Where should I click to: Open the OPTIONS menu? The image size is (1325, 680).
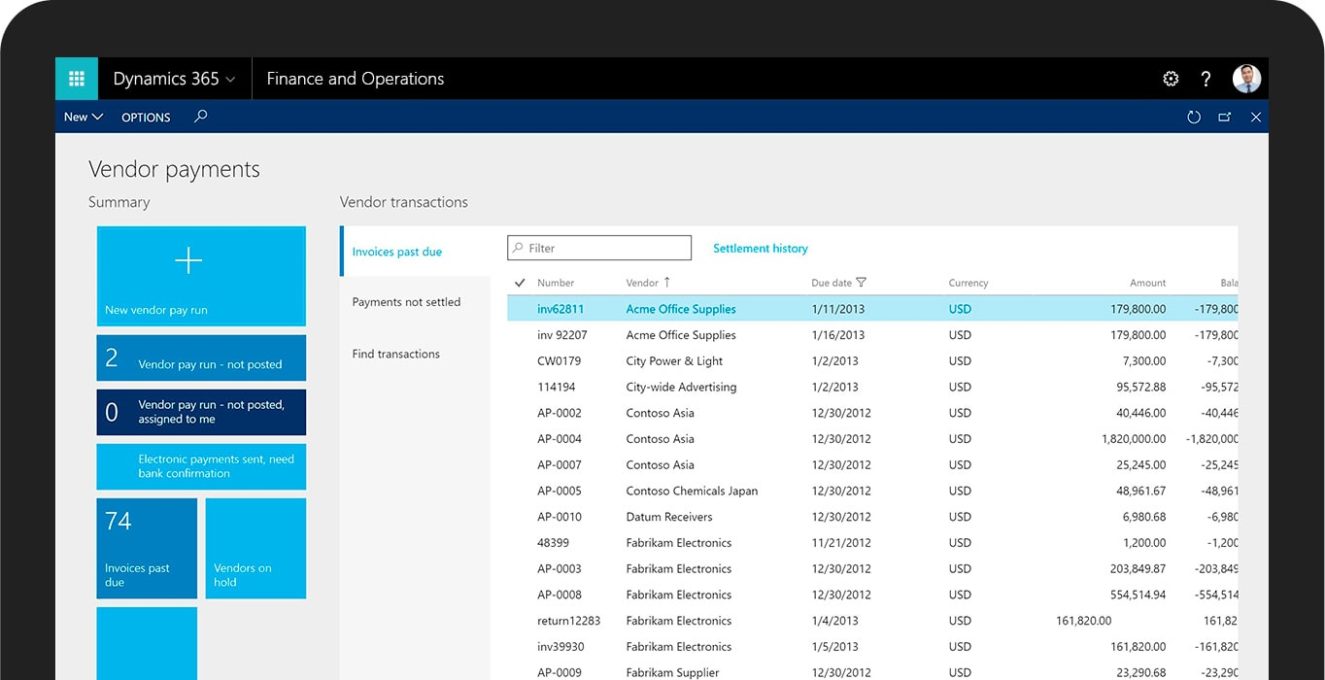[146, 117]
